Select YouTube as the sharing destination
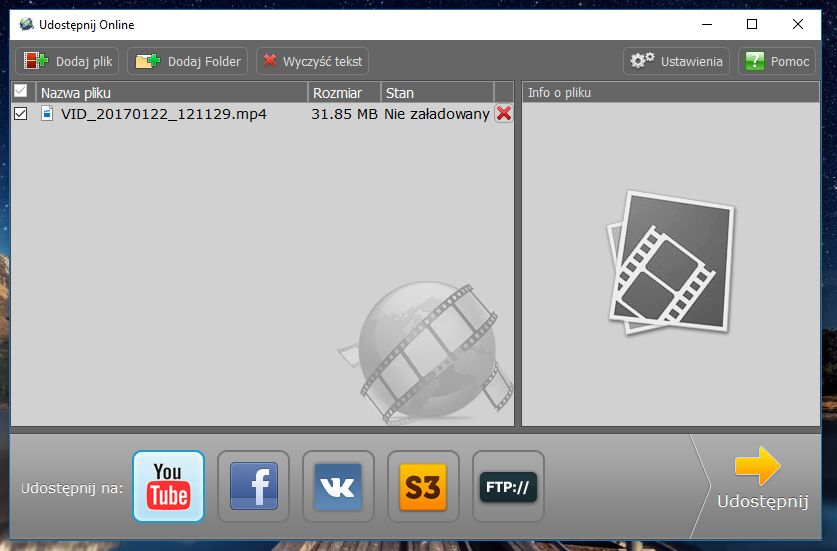The width and height of the screenshot is (837, 551). point(168,486)
